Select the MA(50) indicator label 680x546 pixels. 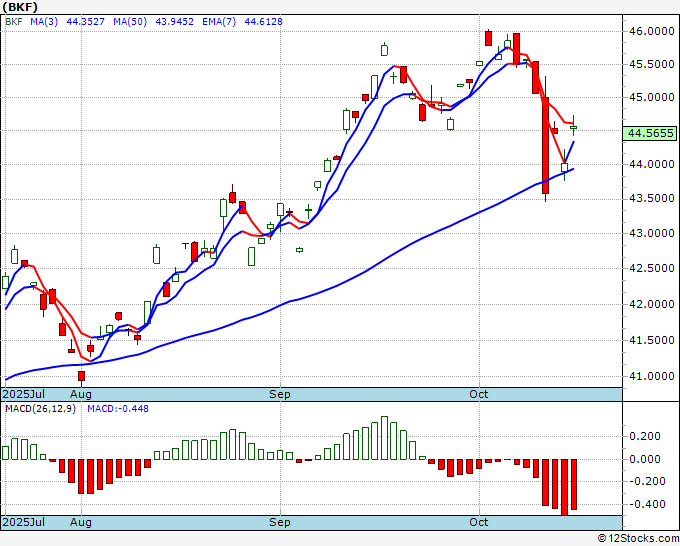coord(130,21)
